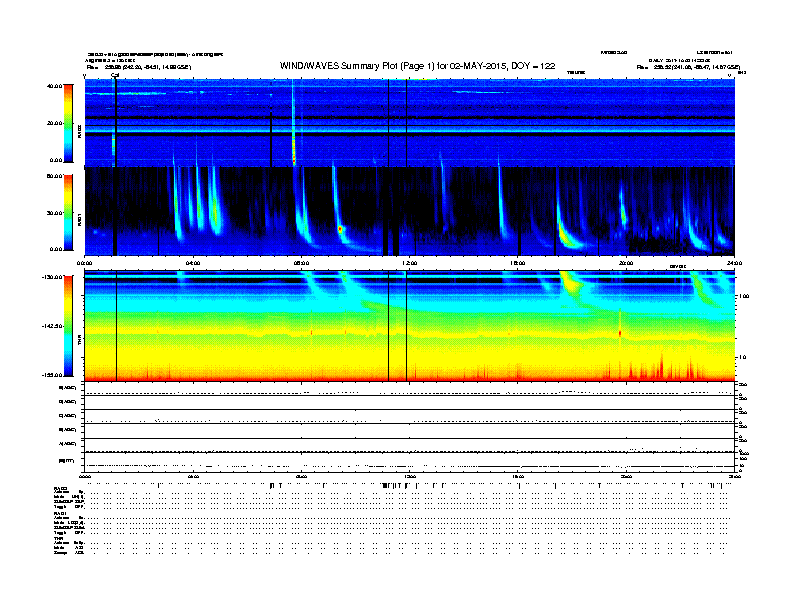The image size is (792, 612).
Task: Click the 12:00 tick below RAD1 spectrogram
Action: click(x=409, y=263)
